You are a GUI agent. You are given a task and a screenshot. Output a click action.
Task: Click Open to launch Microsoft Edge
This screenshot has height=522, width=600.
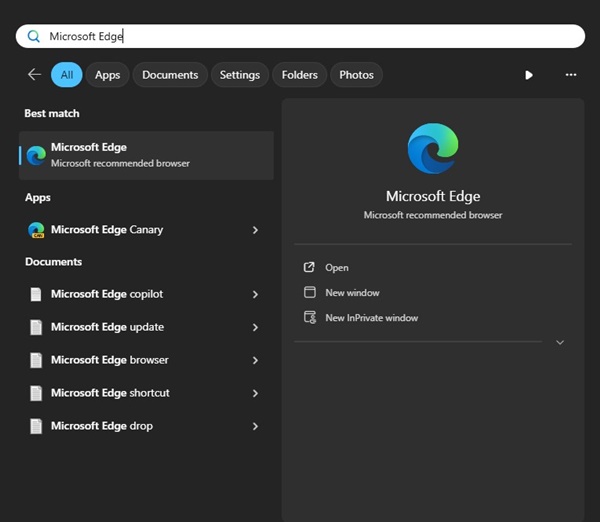[337, 268]
